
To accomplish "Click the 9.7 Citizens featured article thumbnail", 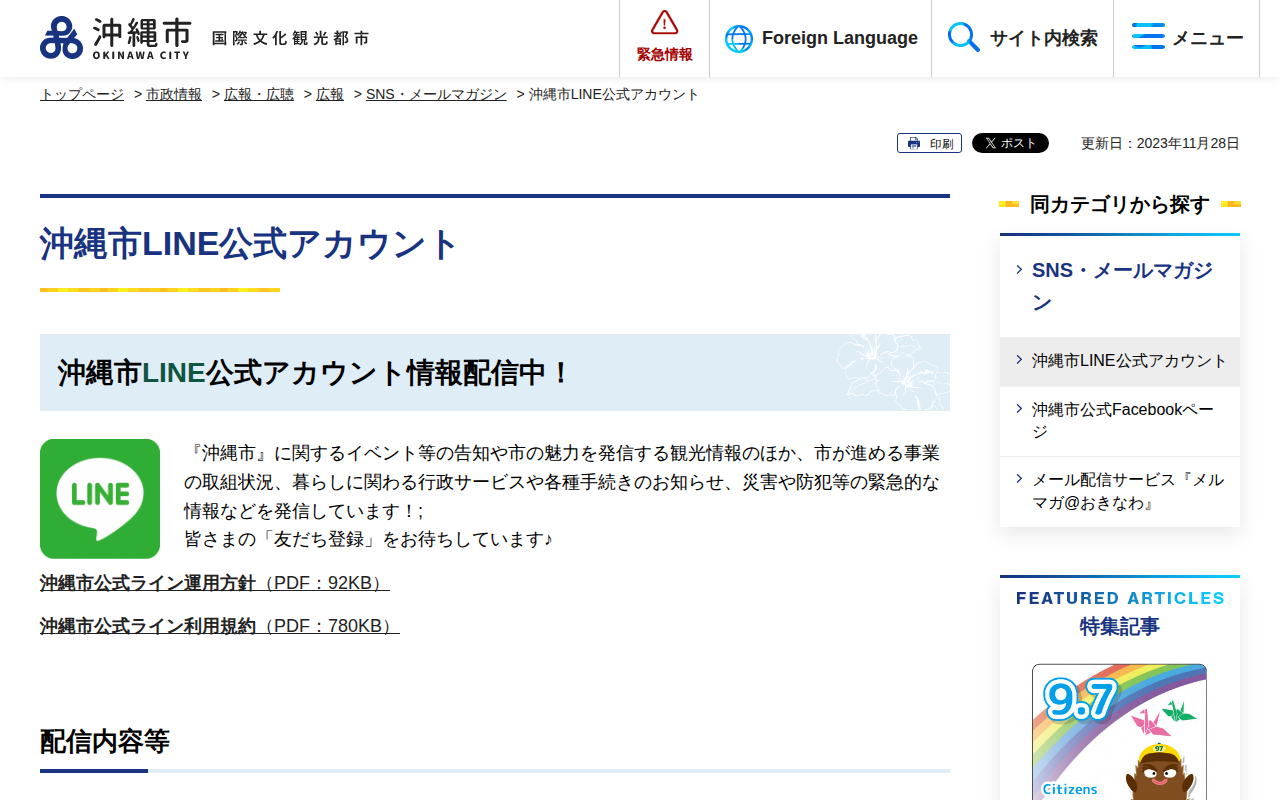I will click(x=1119, y=732).
